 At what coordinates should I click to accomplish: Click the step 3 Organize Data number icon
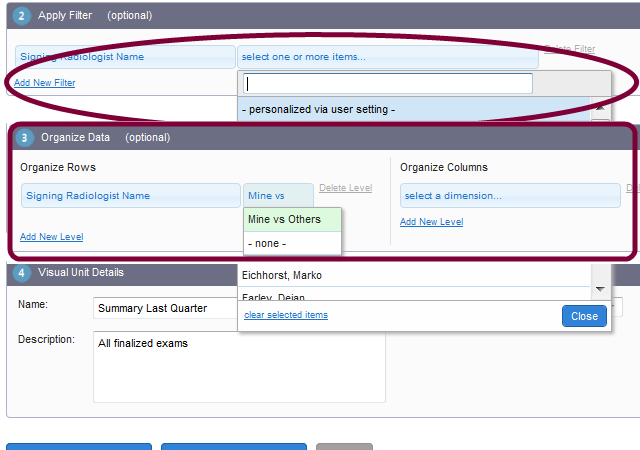tap(25, 137)
